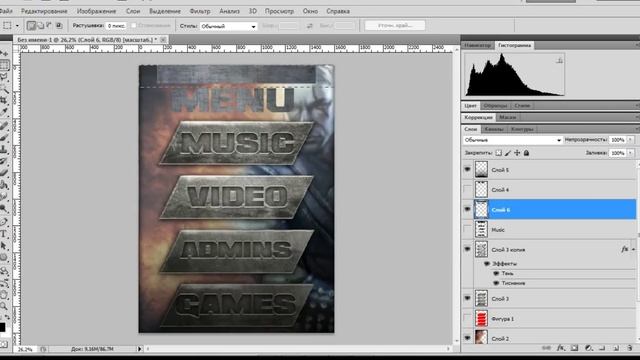Click the Subtract from selection icon

(49, 26)
